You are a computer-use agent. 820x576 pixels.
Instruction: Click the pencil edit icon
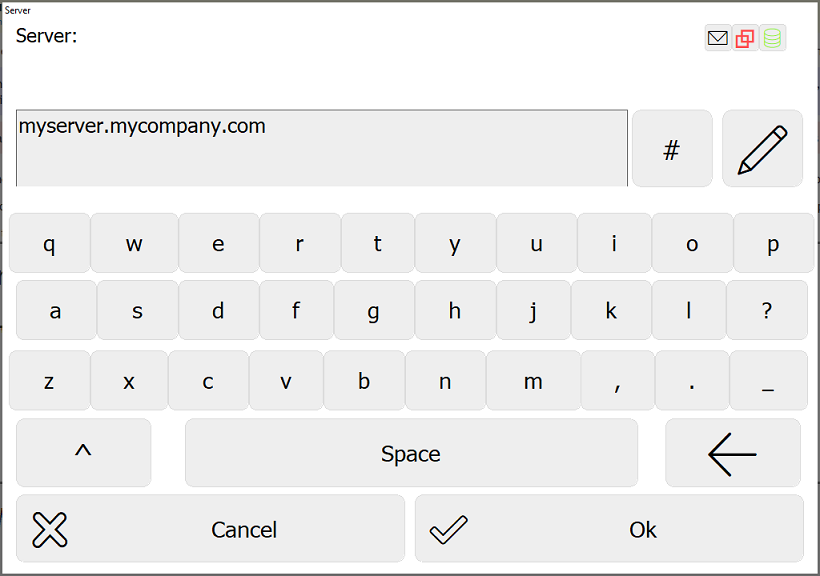pos(762,148)
